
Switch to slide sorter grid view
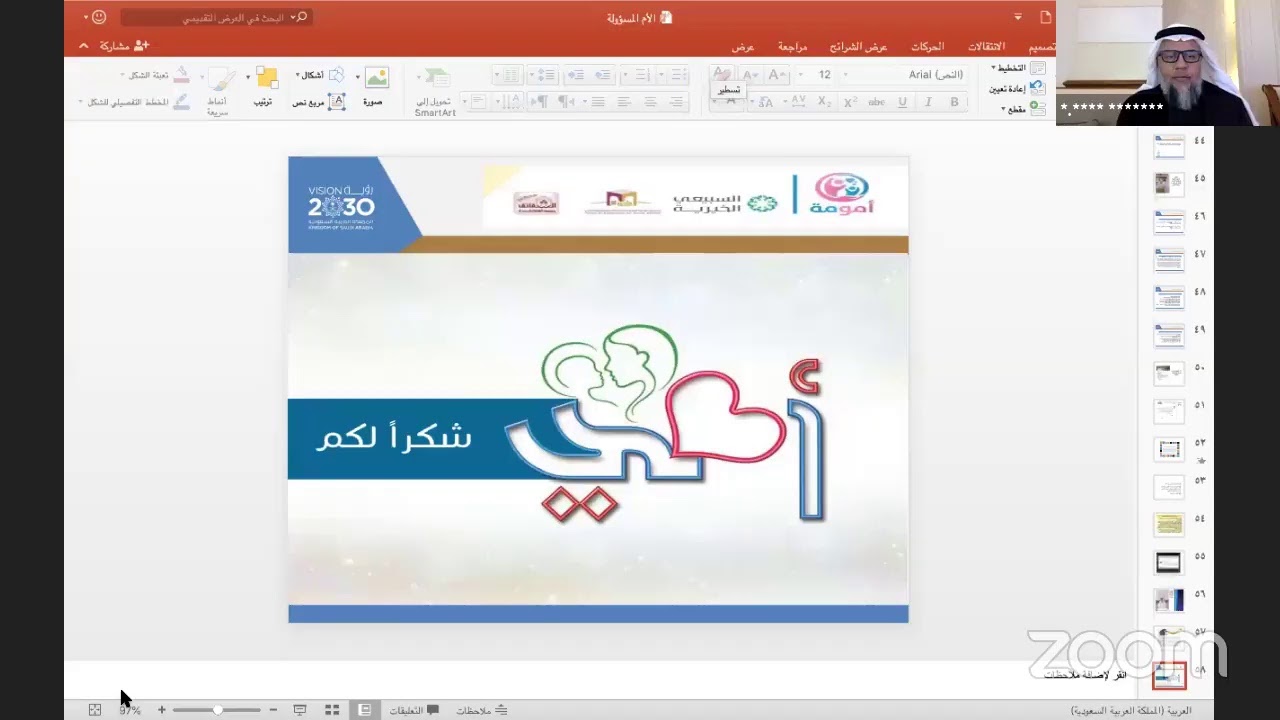[332, 710]
